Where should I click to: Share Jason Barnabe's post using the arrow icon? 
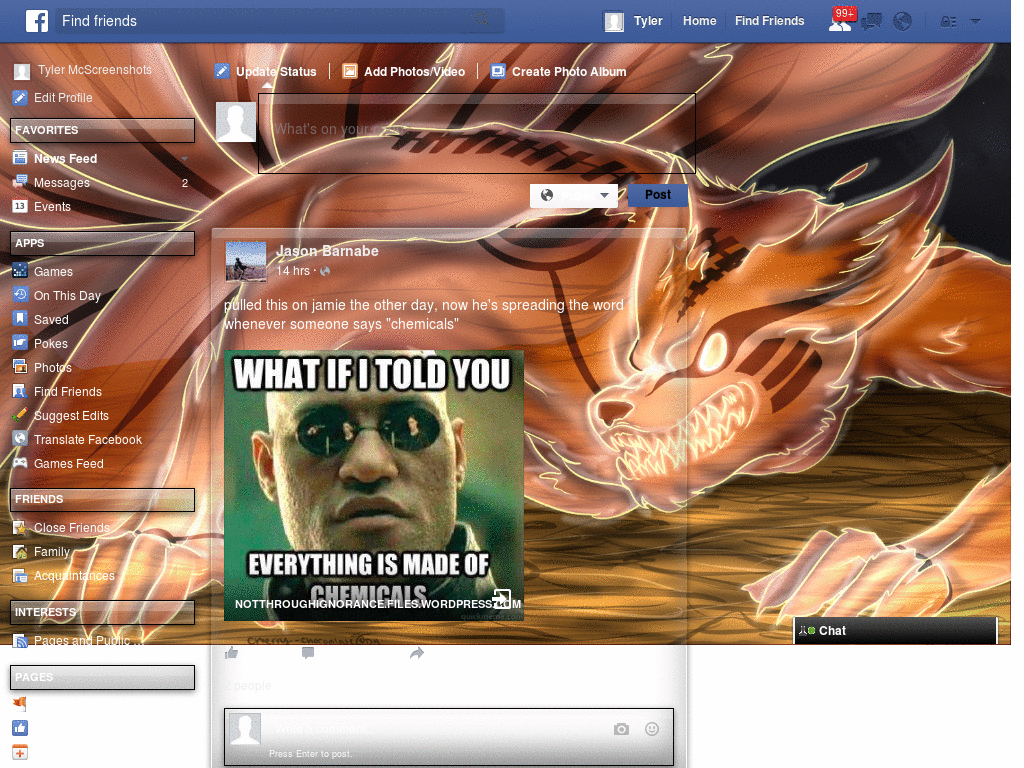417,653
